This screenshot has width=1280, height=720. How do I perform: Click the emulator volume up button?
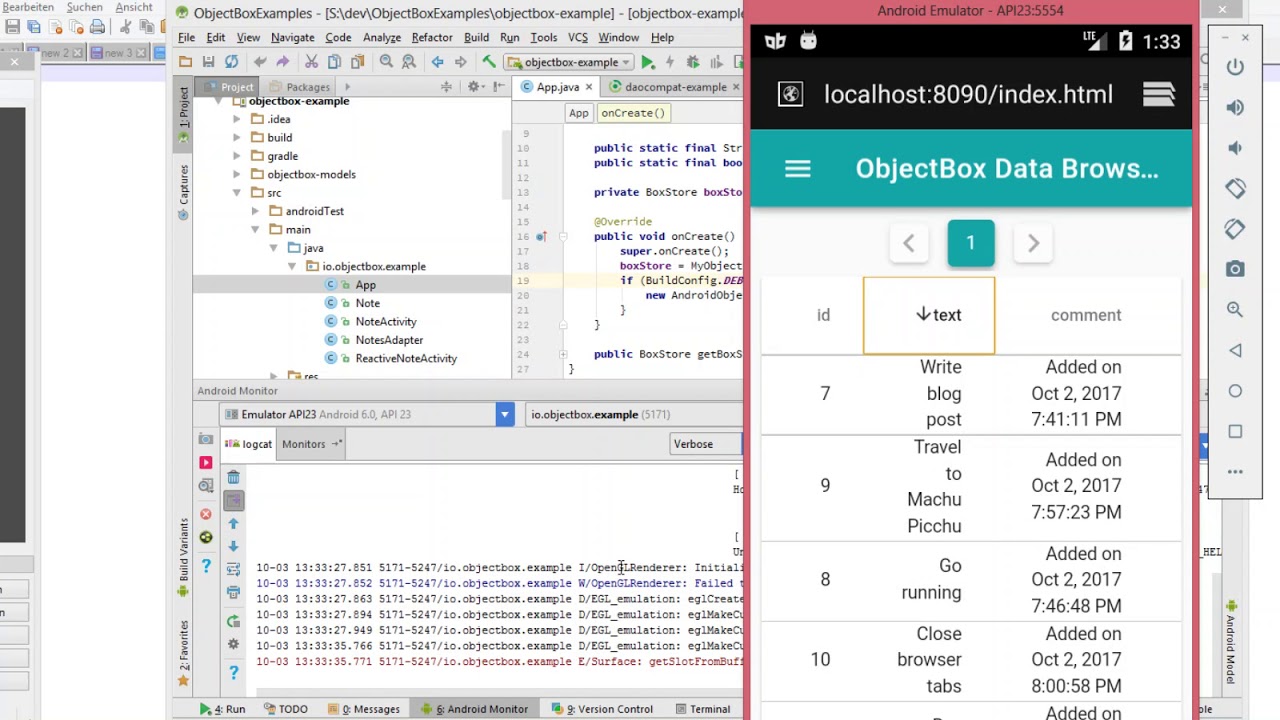pyautogui.click(x=1235, y=107)
